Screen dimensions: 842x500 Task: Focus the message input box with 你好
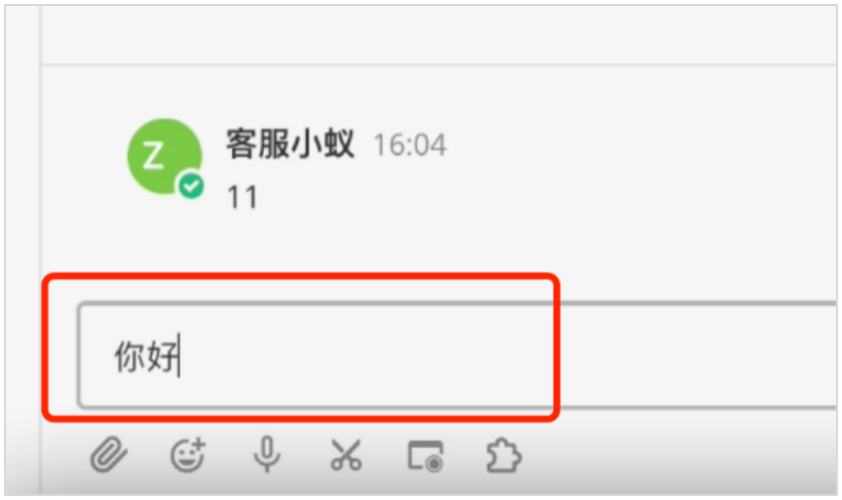pos(456,355)
